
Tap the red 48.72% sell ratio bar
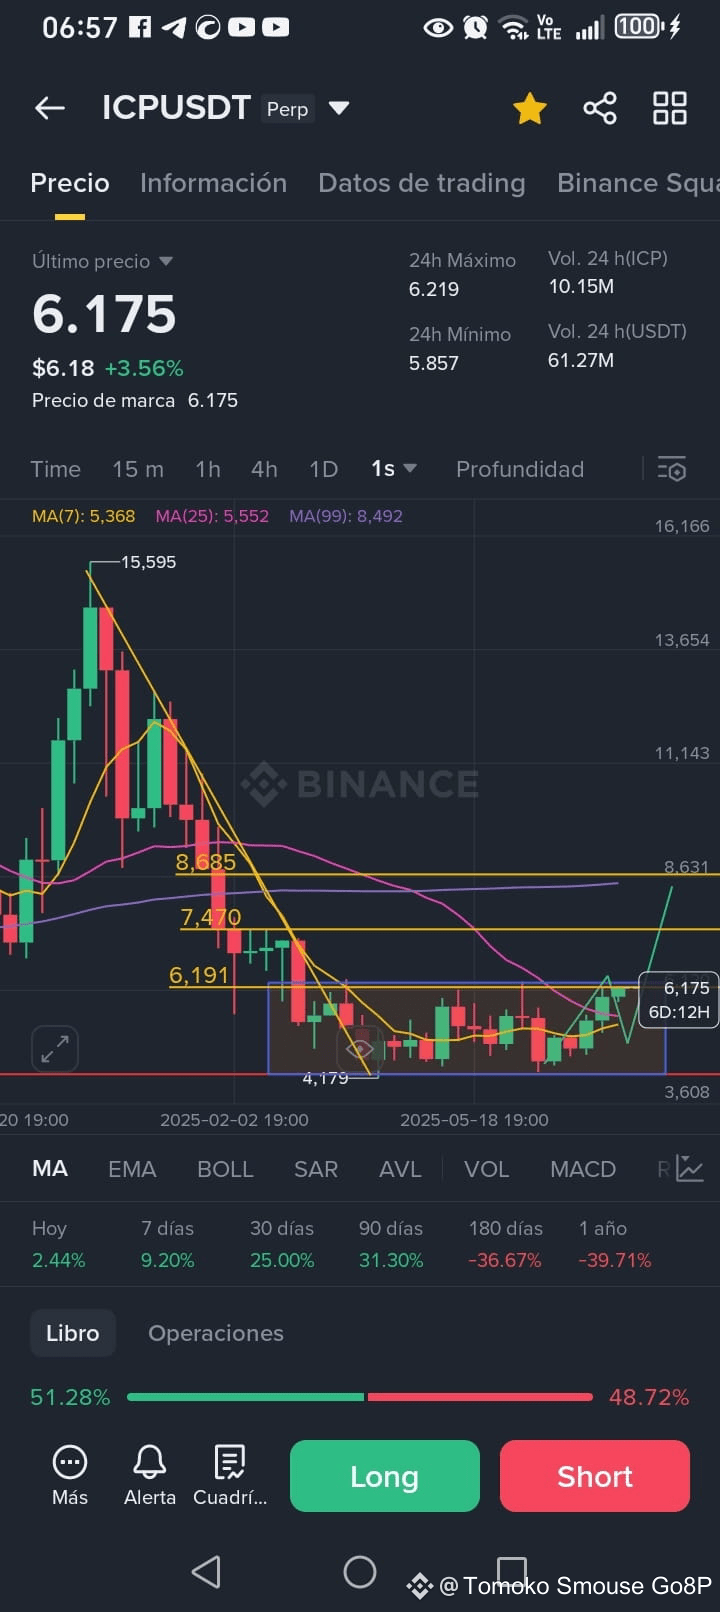click(x=480, y=1397)
